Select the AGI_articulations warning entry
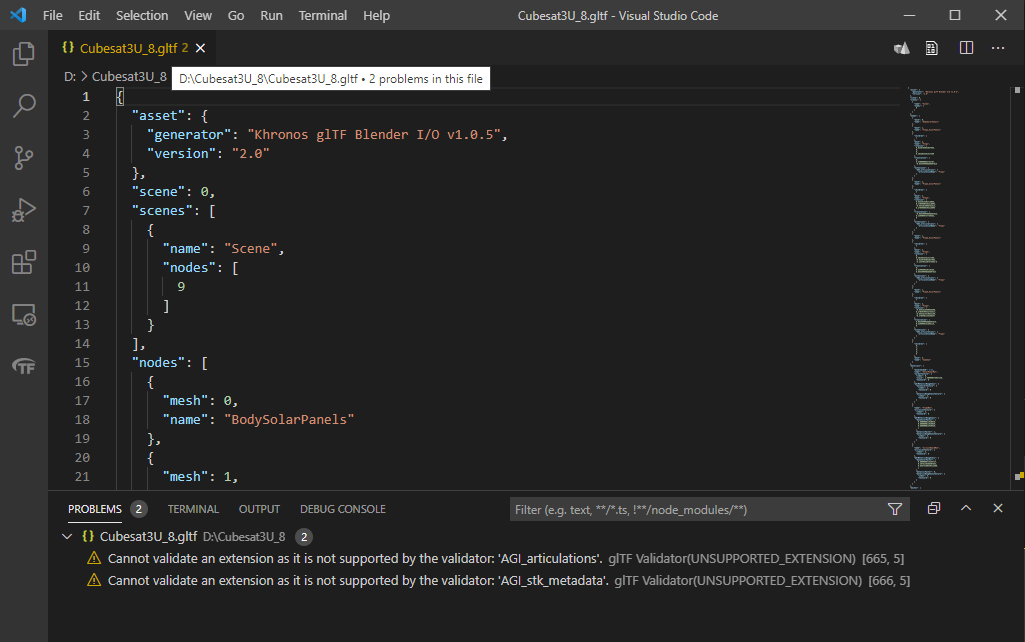The width and height of the screenshot is (1025, 642). tap(400, 558)
